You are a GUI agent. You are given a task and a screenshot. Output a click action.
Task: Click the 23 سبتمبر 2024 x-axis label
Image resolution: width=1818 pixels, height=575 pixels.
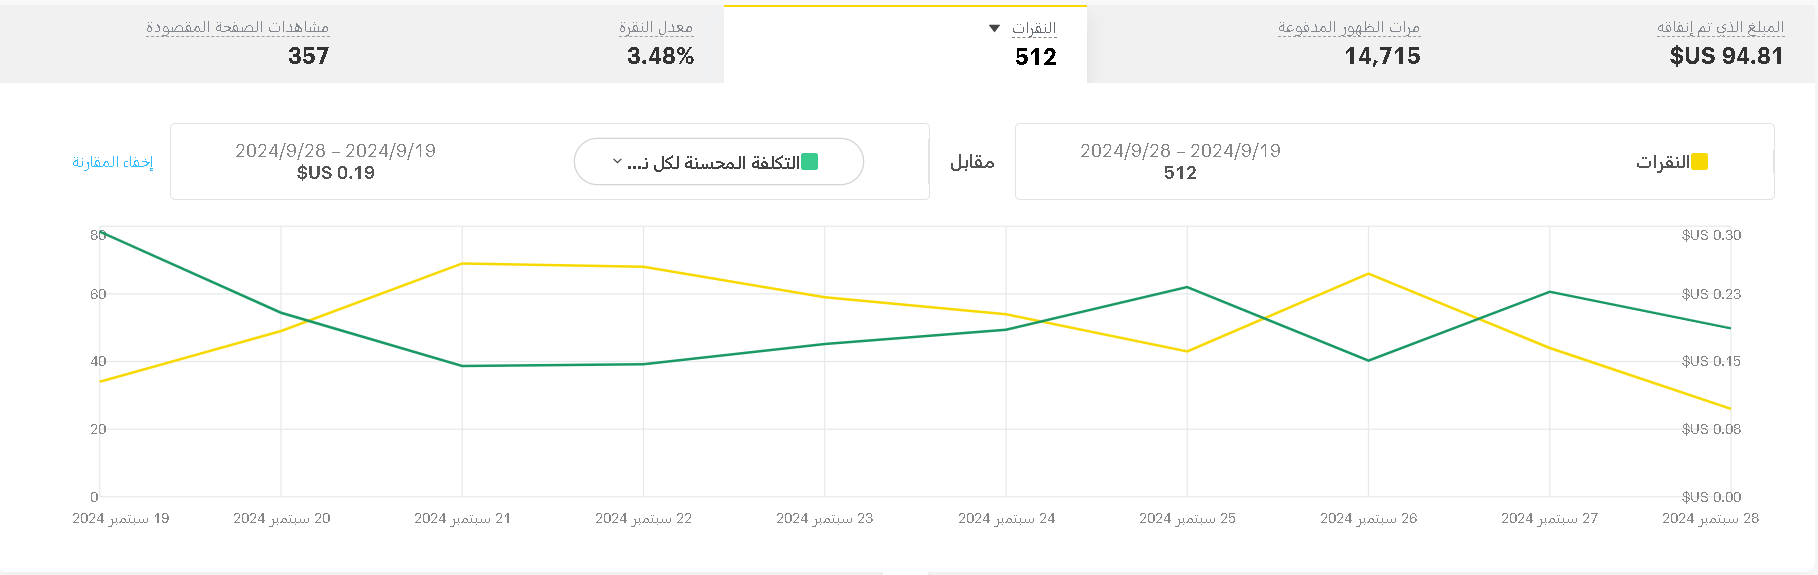point(825,518)
